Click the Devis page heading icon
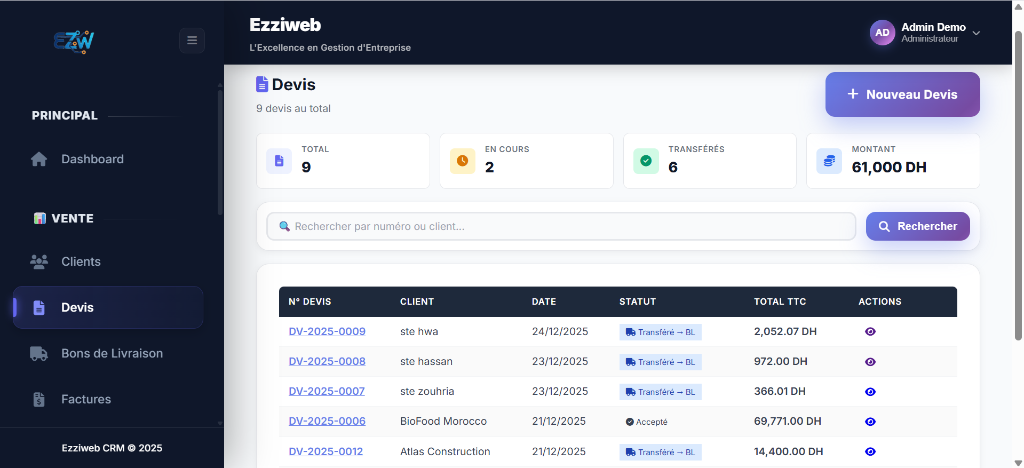 pos(262,84)
